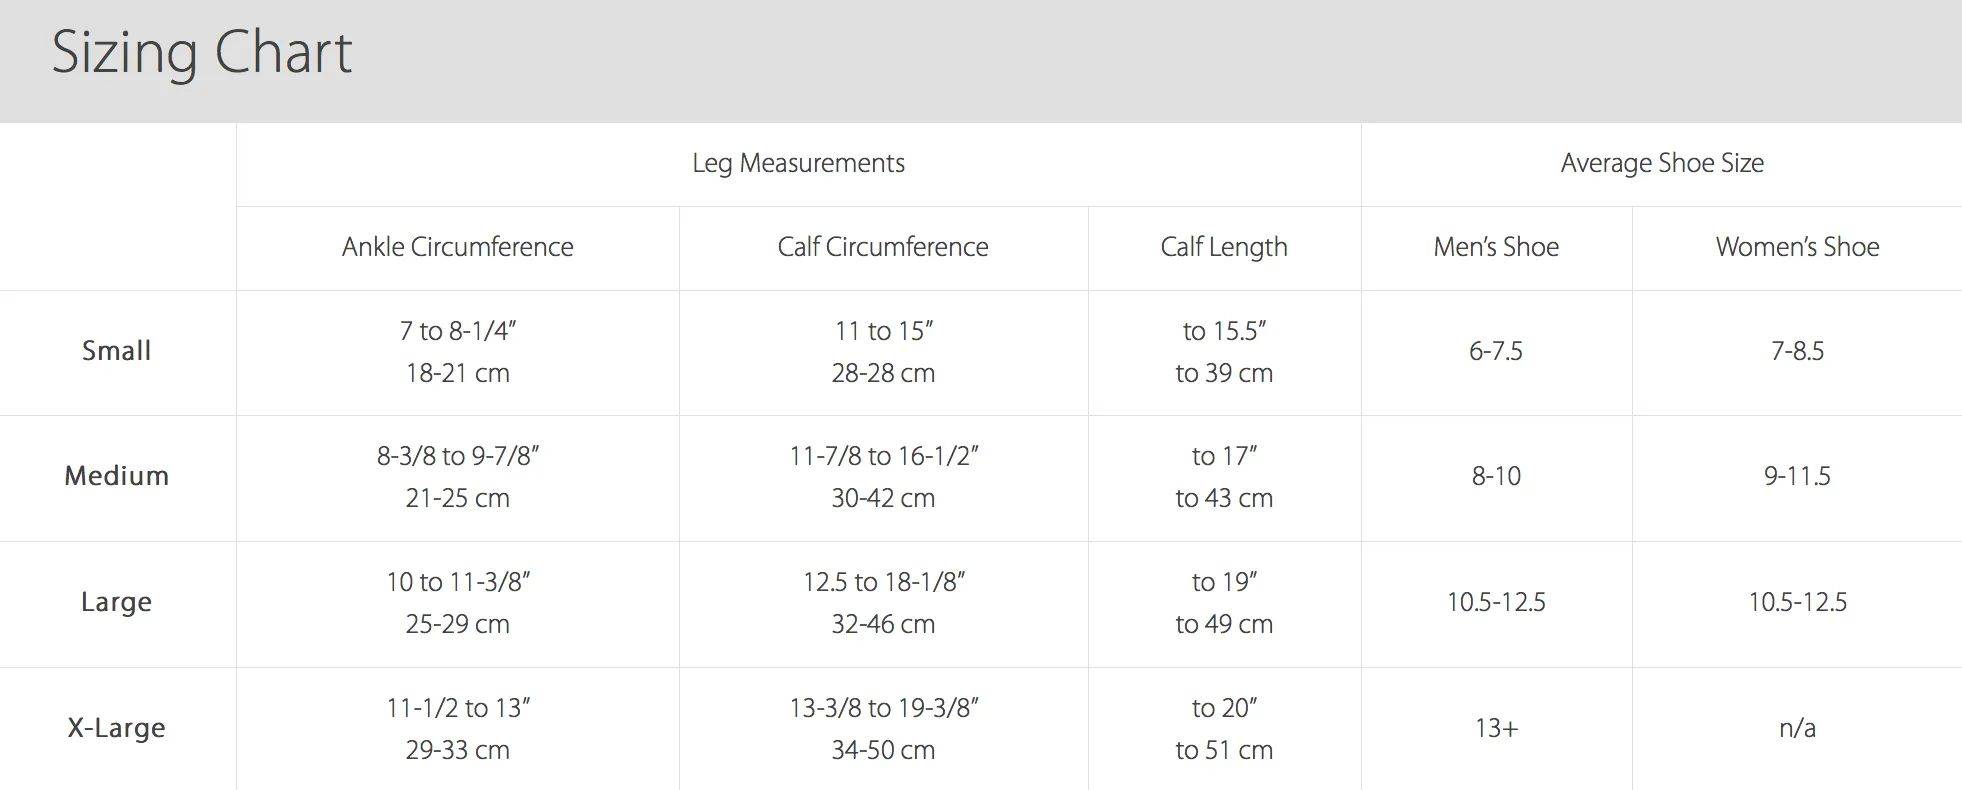Click the Small ankle value 7 to 8-1/4"

tap(457, 331)
